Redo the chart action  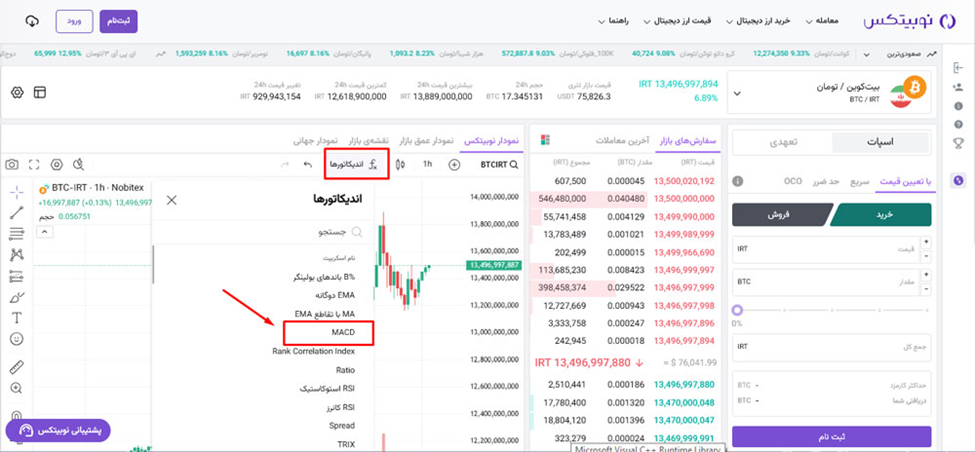285,165
